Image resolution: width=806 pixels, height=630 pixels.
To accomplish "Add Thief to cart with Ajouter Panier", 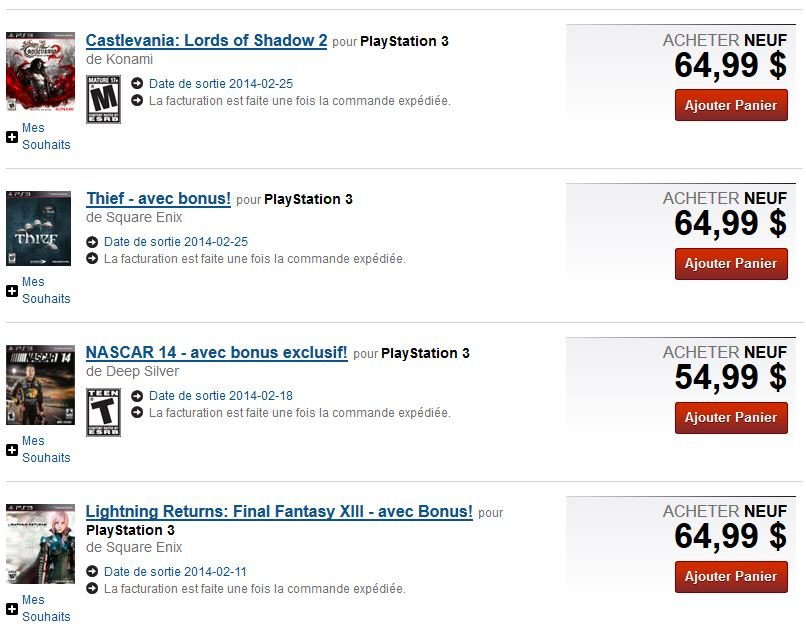I will point(731,264).
